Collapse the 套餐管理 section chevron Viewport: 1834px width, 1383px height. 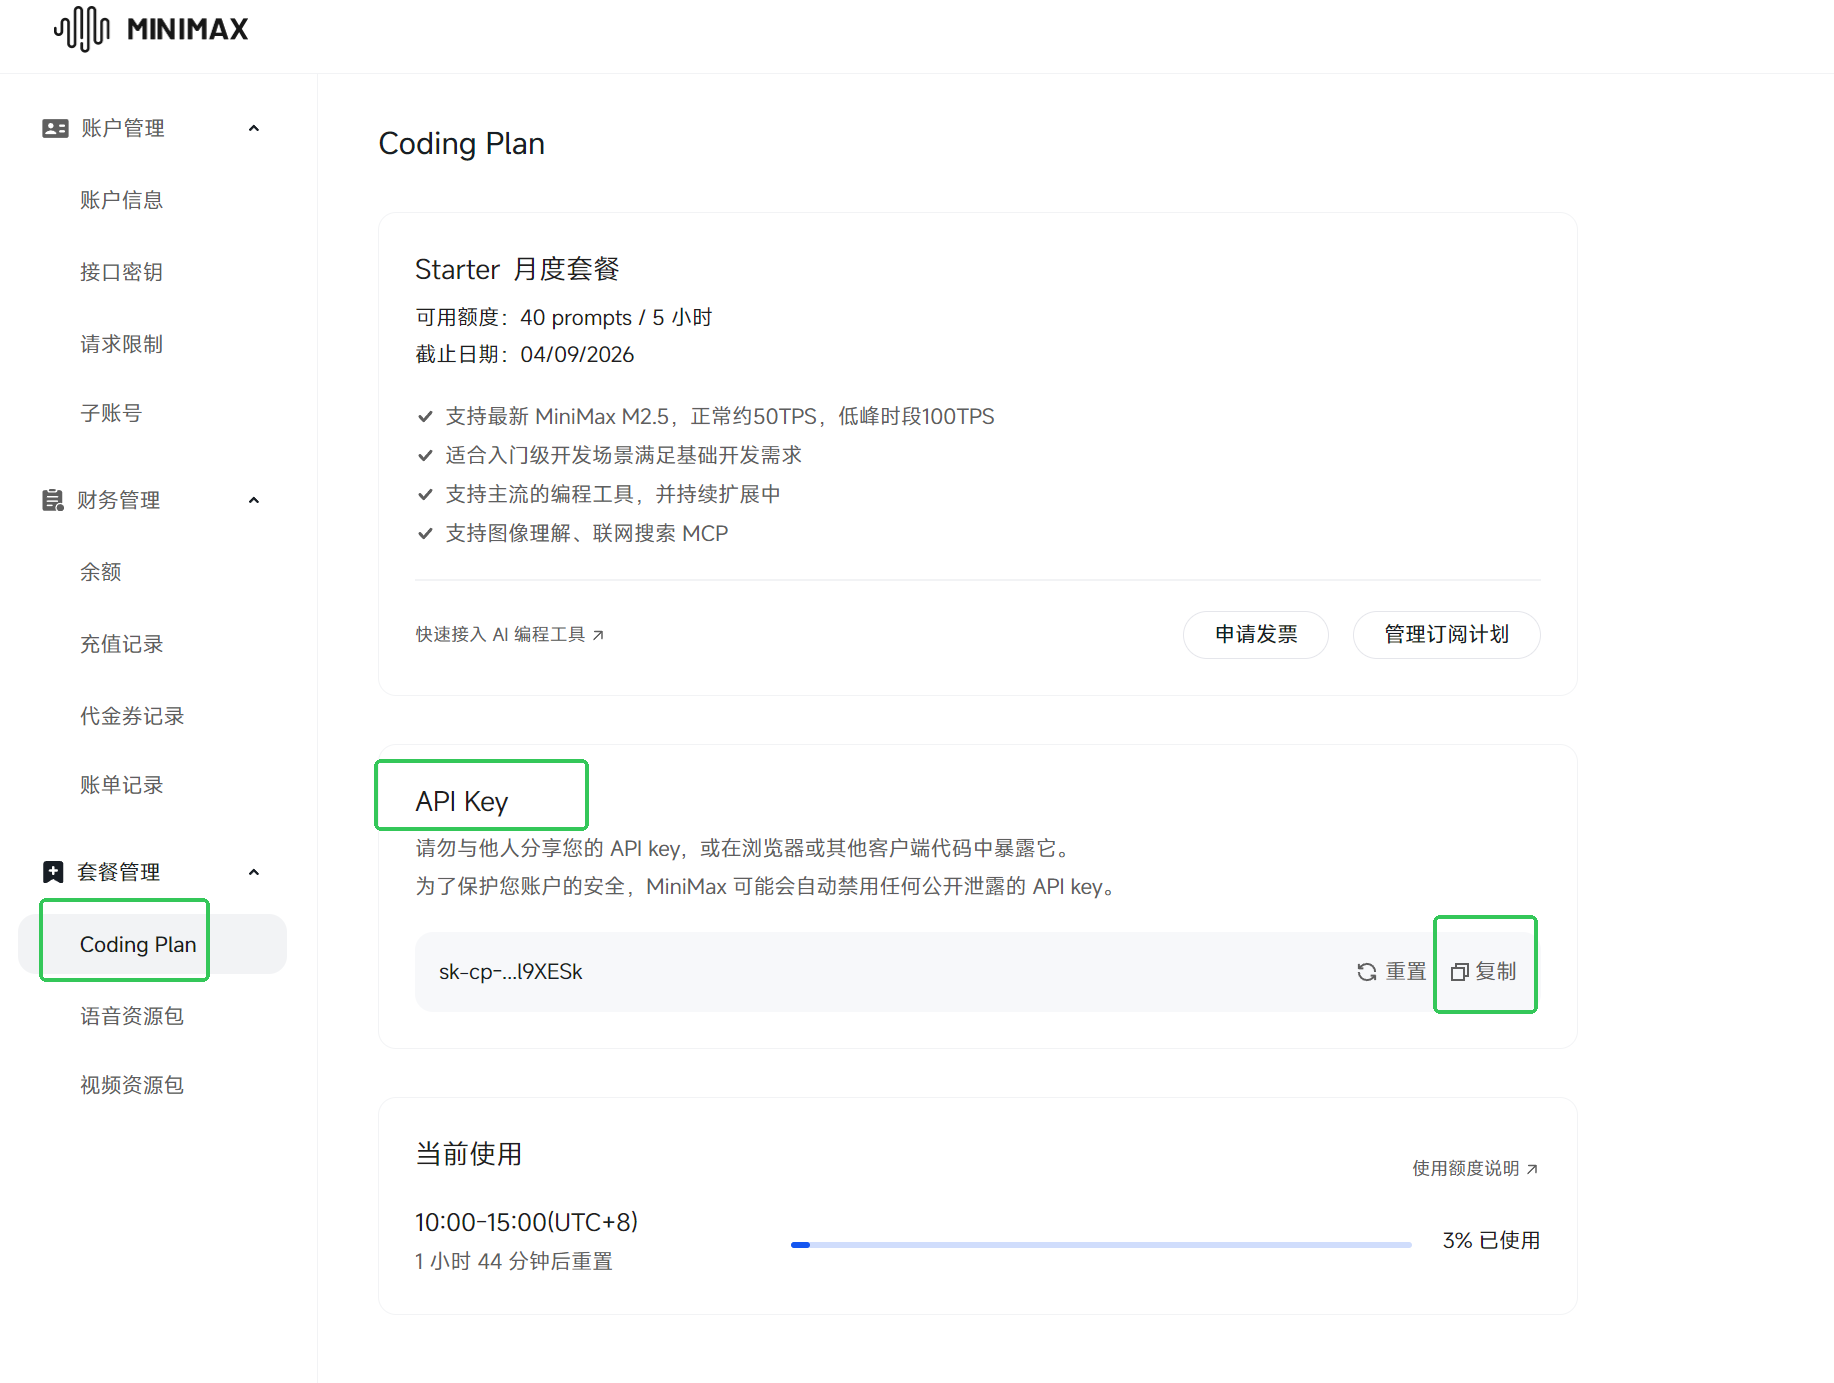(254, 872)
